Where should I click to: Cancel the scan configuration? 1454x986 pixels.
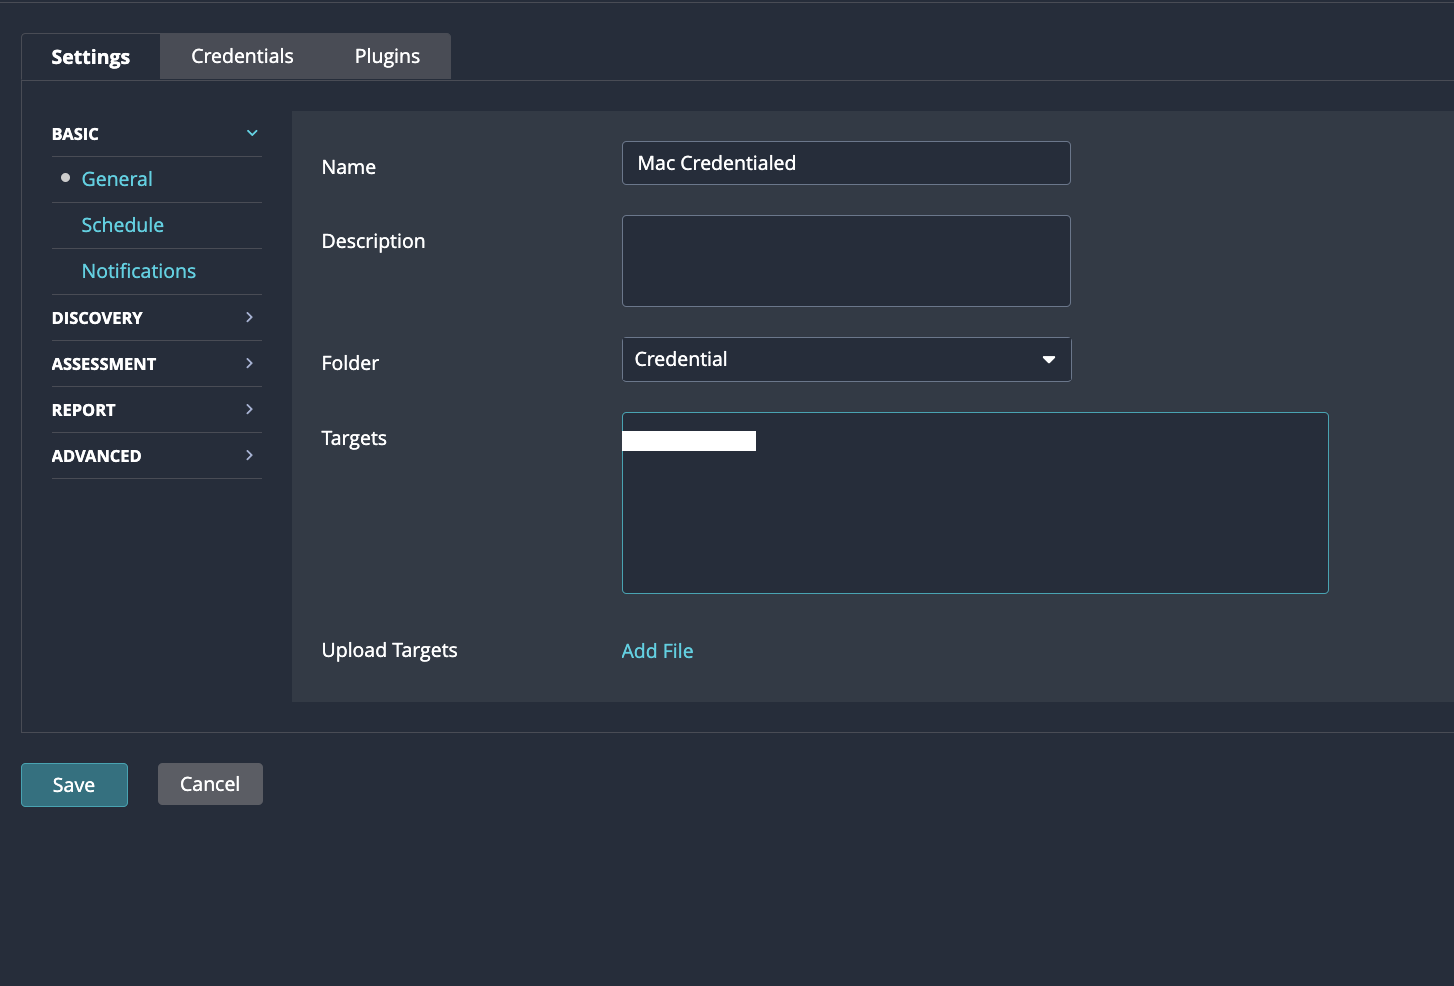click(x=209, y=783)
